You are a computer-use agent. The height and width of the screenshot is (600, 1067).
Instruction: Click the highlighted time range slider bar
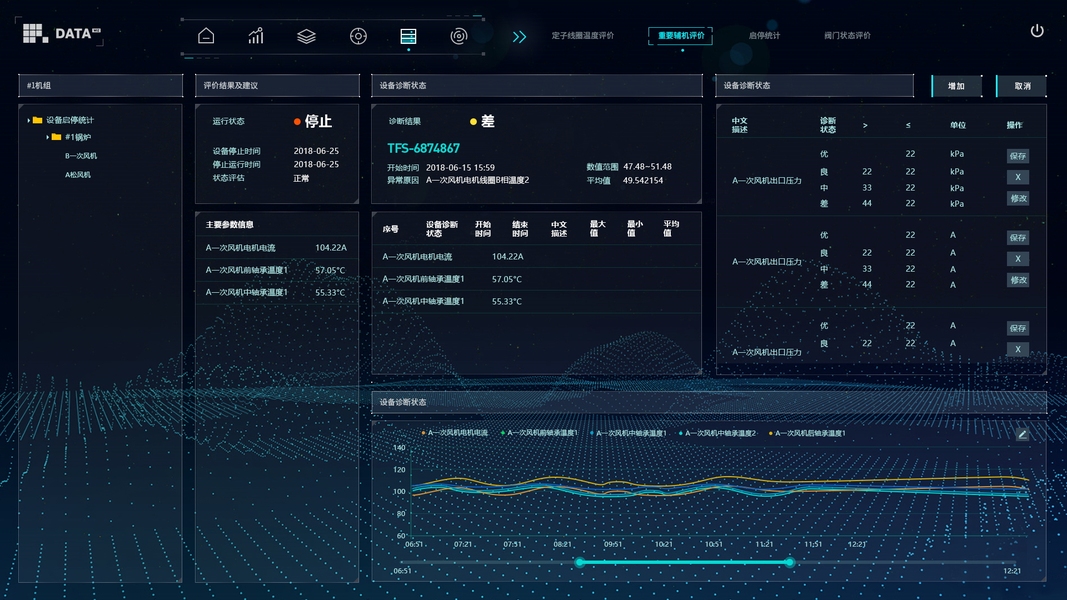tap(684, 562)
